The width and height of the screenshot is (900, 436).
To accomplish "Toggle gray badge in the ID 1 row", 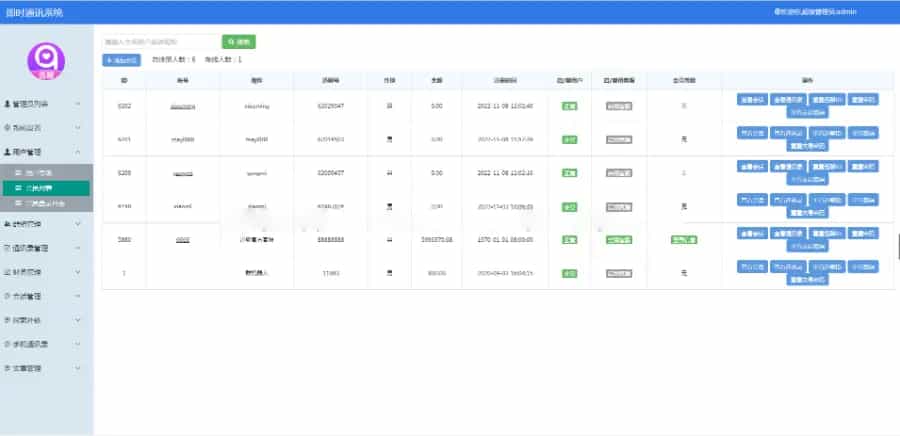I will (x=618, y=273).
